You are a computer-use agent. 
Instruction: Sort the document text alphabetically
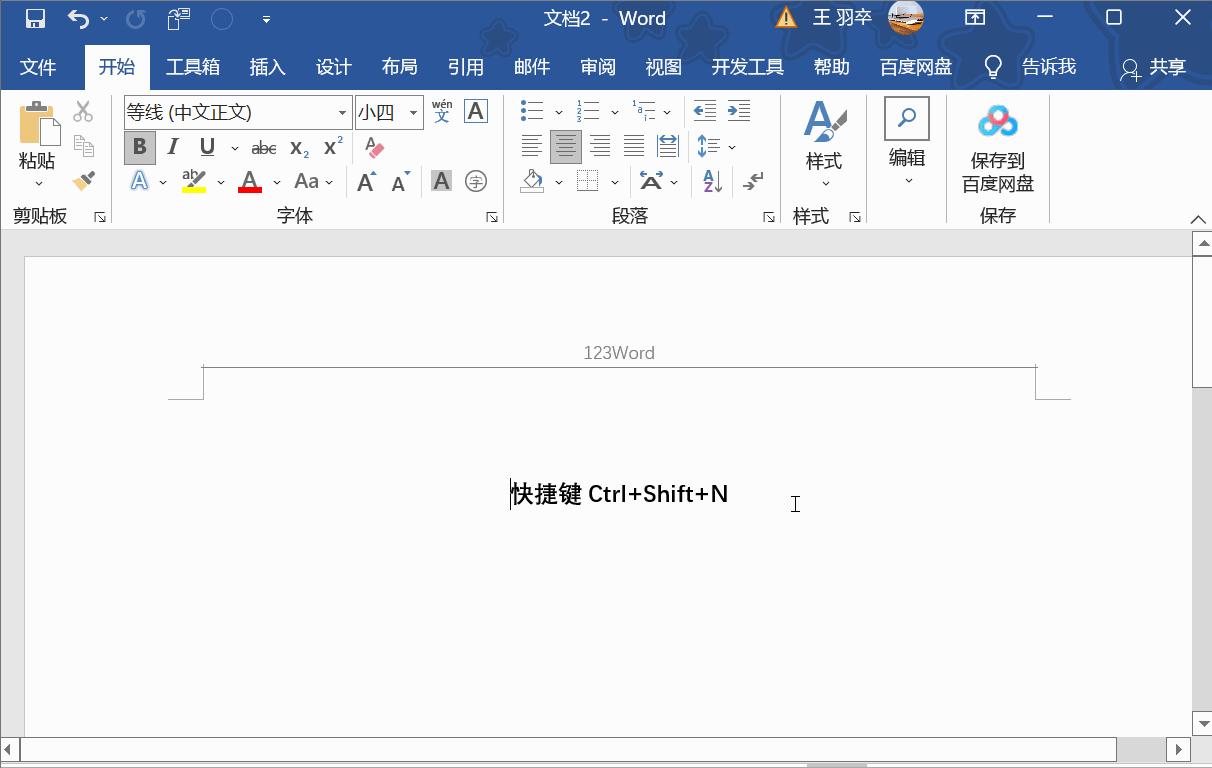pos(711,181)
